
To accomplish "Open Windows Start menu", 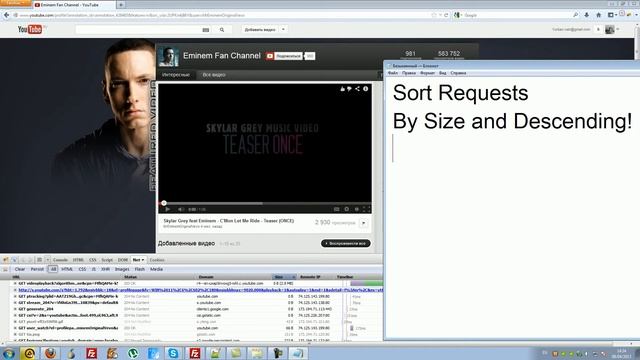I will [x=9, y=353].
